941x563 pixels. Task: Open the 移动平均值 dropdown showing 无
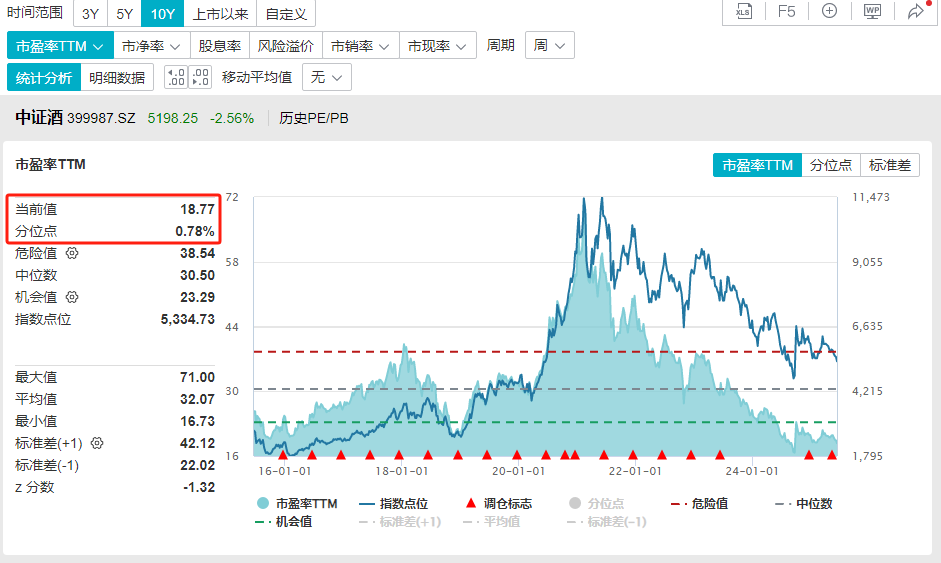pos(327,77)
